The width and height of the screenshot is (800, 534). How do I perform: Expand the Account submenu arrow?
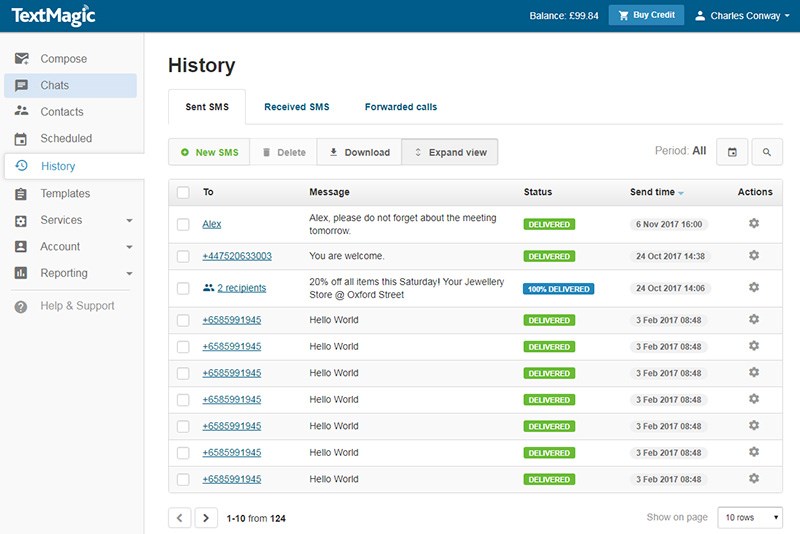130,247
